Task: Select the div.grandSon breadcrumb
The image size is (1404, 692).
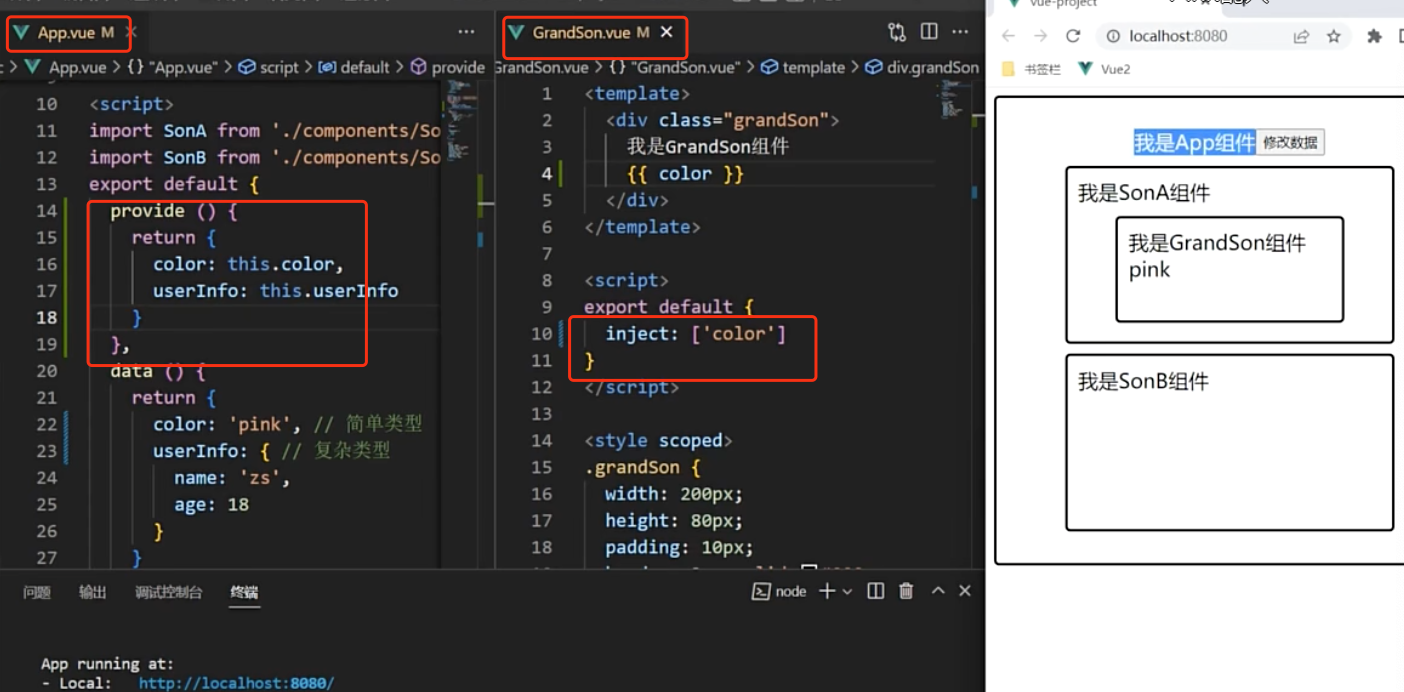Action: pyautogui.click(x=921, y=67)
